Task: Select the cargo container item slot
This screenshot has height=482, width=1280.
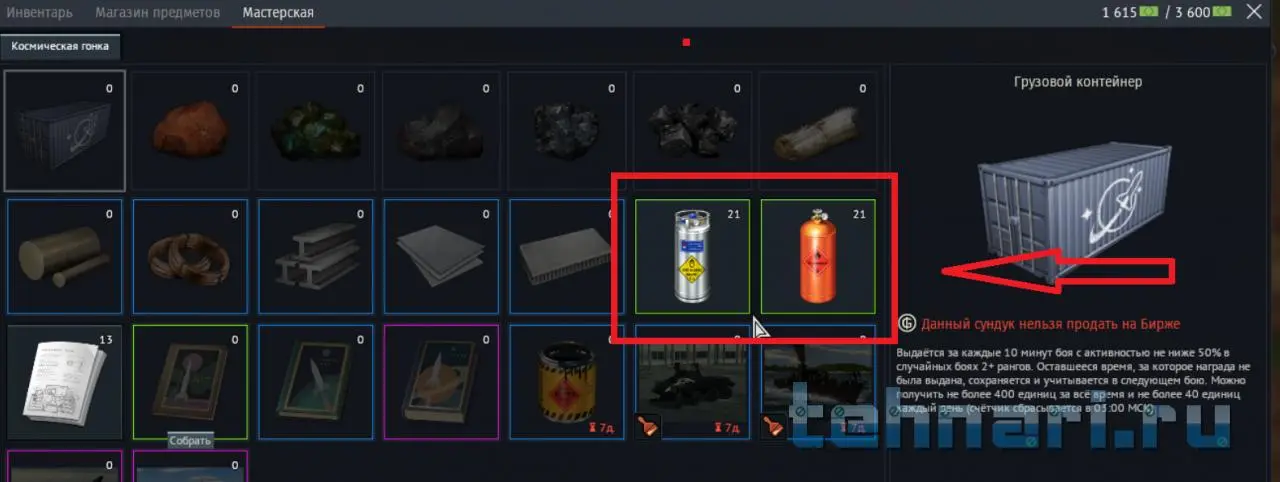Action: click(x=65, y=131)
